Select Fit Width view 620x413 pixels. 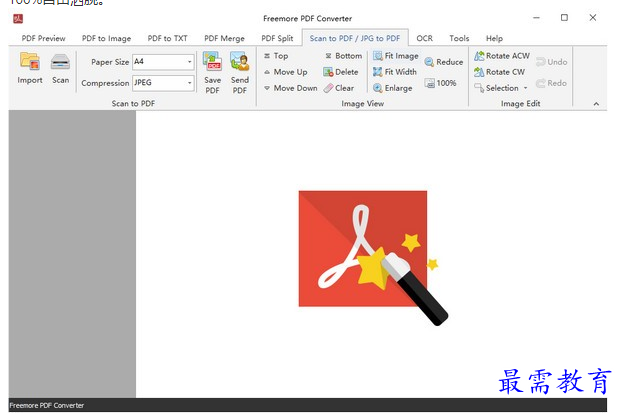[395, 72]
